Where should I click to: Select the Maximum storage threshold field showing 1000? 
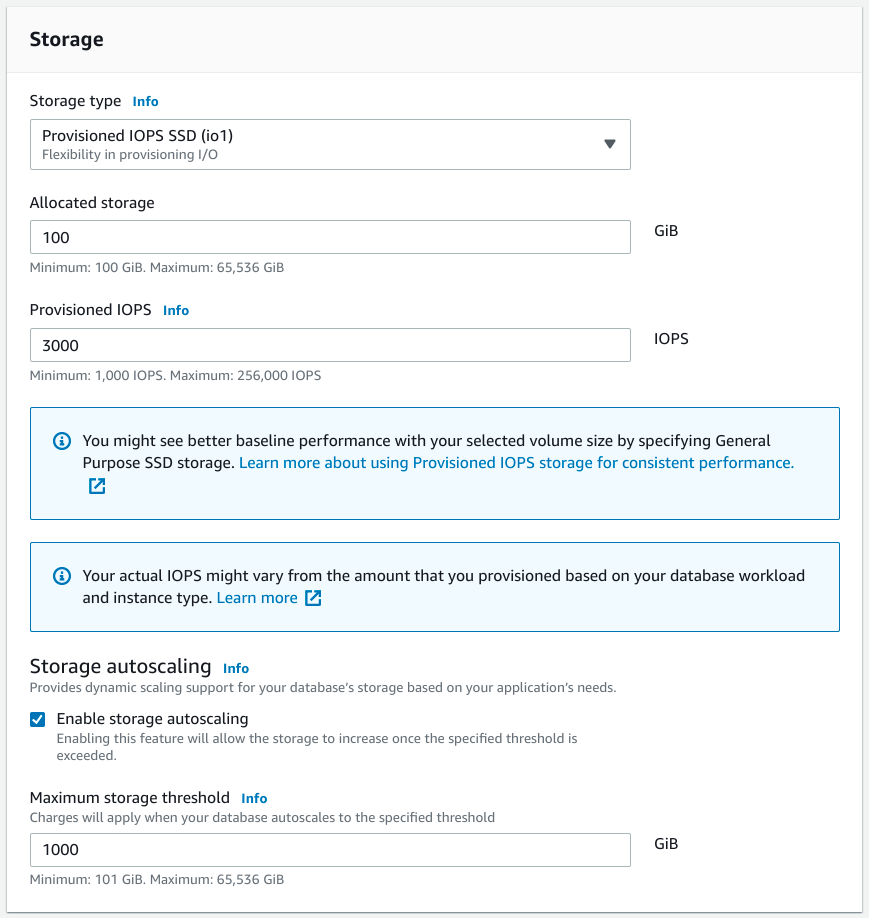pos(330,850)
